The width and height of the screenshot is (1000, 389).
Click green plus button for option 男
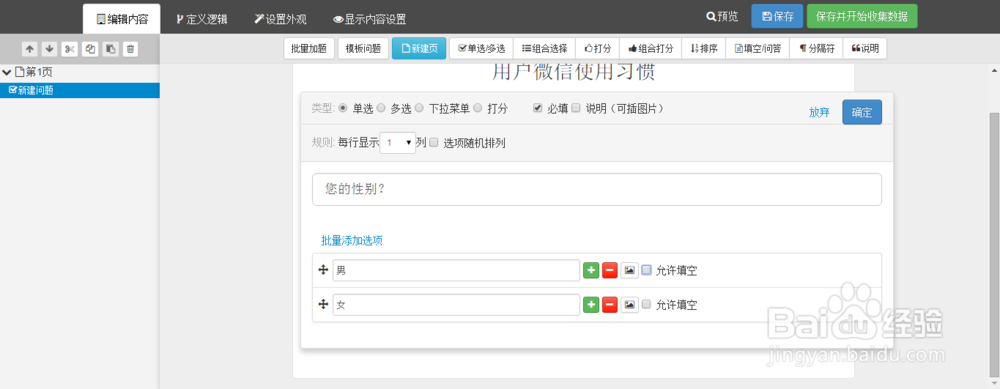pyautogui.click(x=591, y=270)
